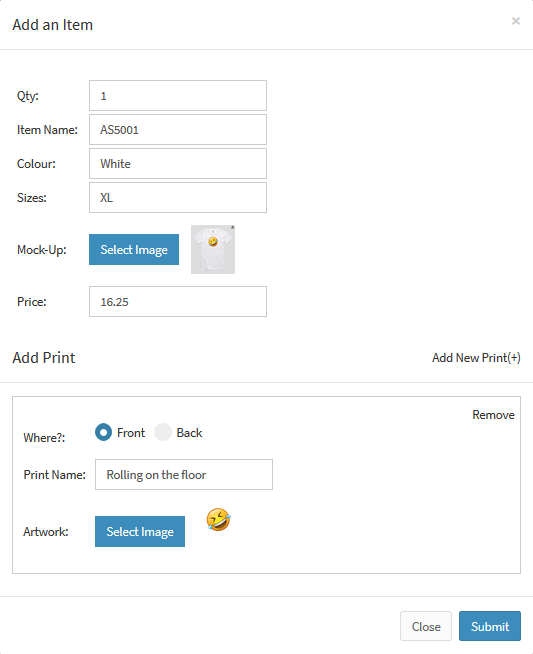Click the Qty input field
The image size is (533, 654).
coord(178,96)
